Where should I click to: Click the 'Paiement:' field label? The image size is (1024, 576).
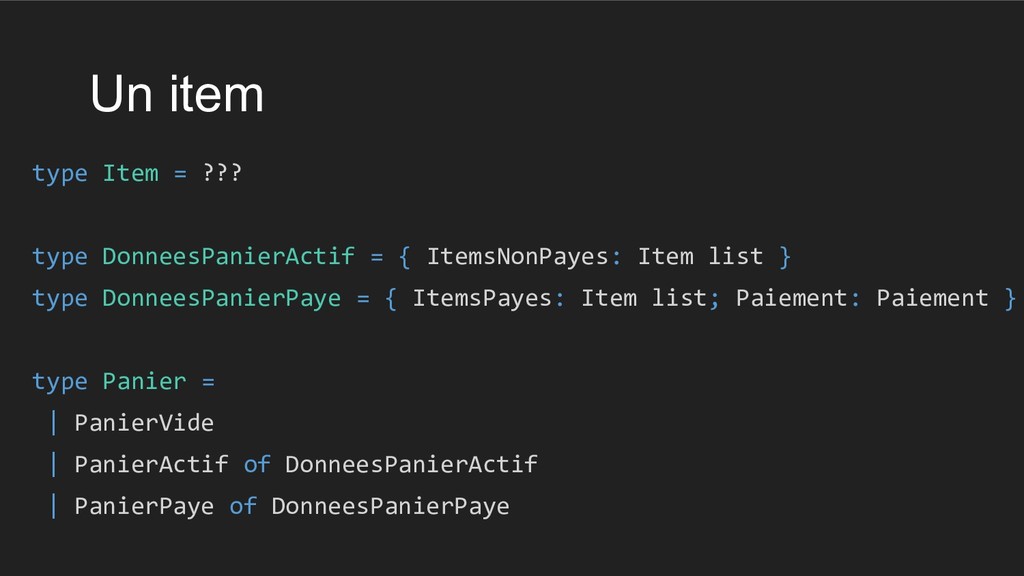pos(798,298)
